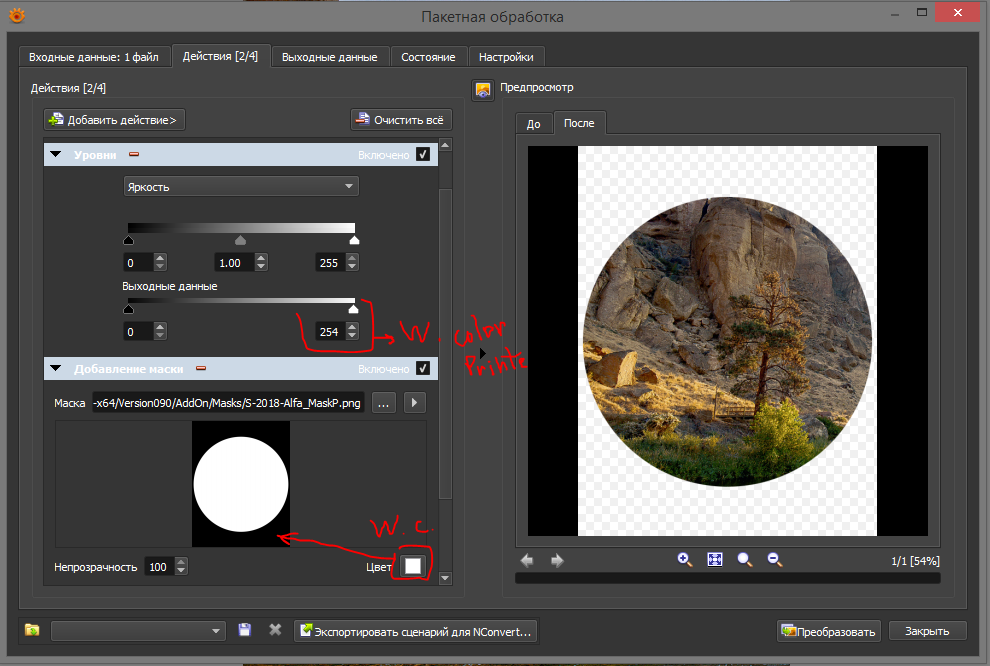Click the save script floppy disk icon
This screenshot has width=990, height=666.
(245, 630)
